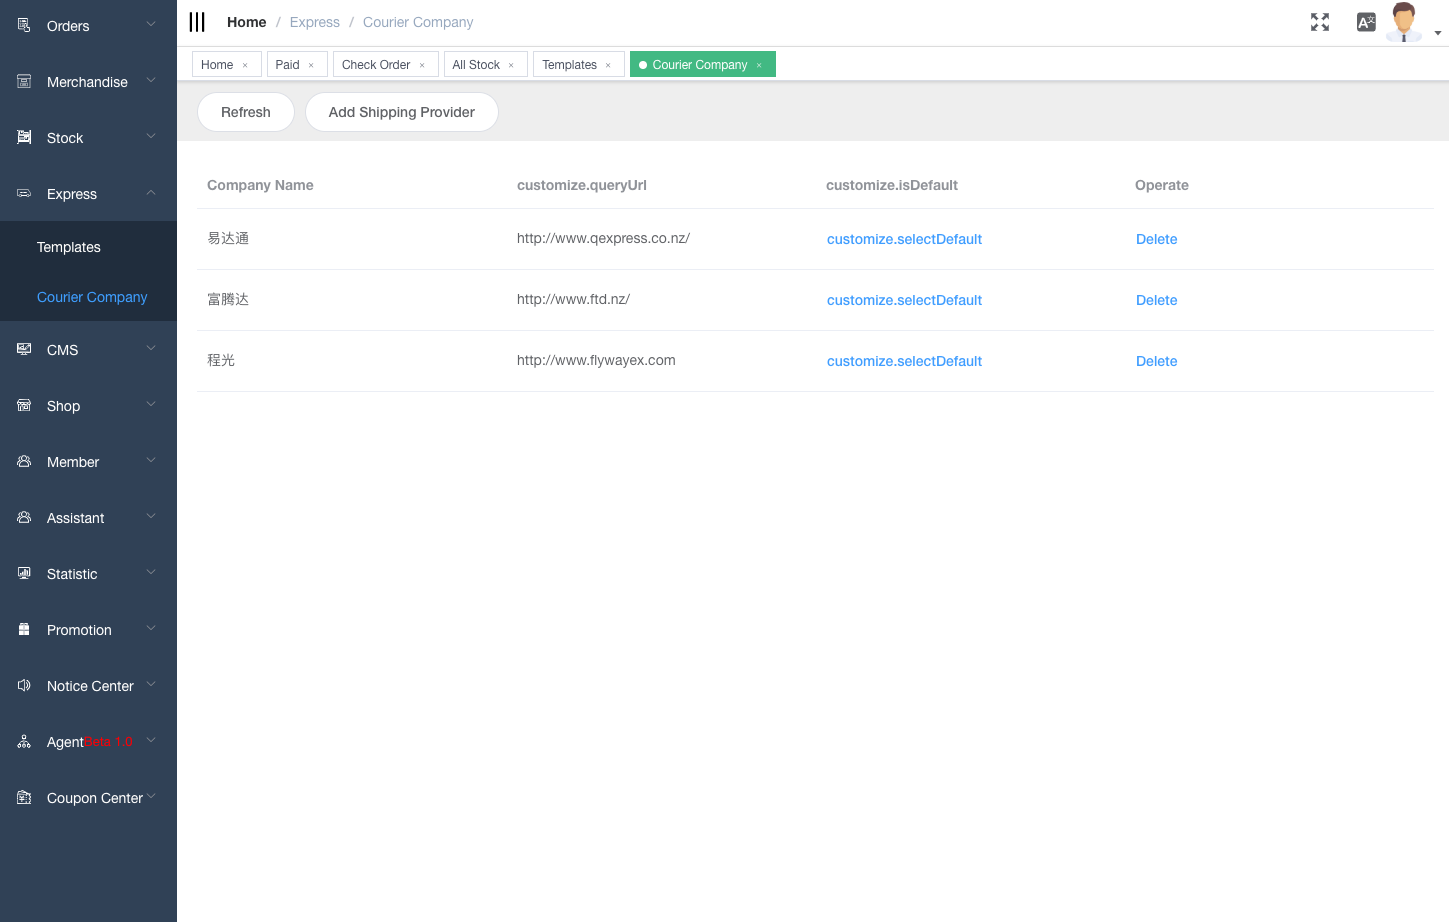Click the Merchandise box icon in sidebar
Screen dimensions: 1449x922
(22, 81)
